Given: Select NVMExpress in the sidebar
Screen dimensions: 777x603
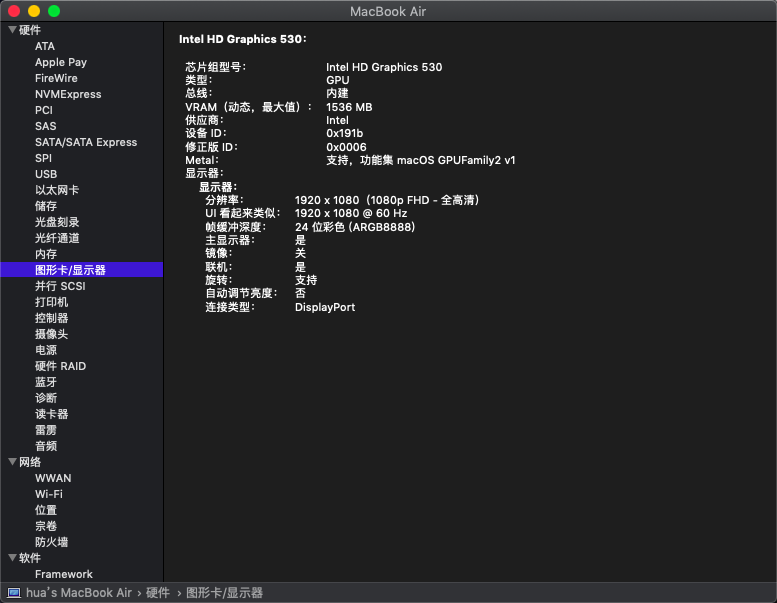Looking at the screenshot, I should [68, 94].
